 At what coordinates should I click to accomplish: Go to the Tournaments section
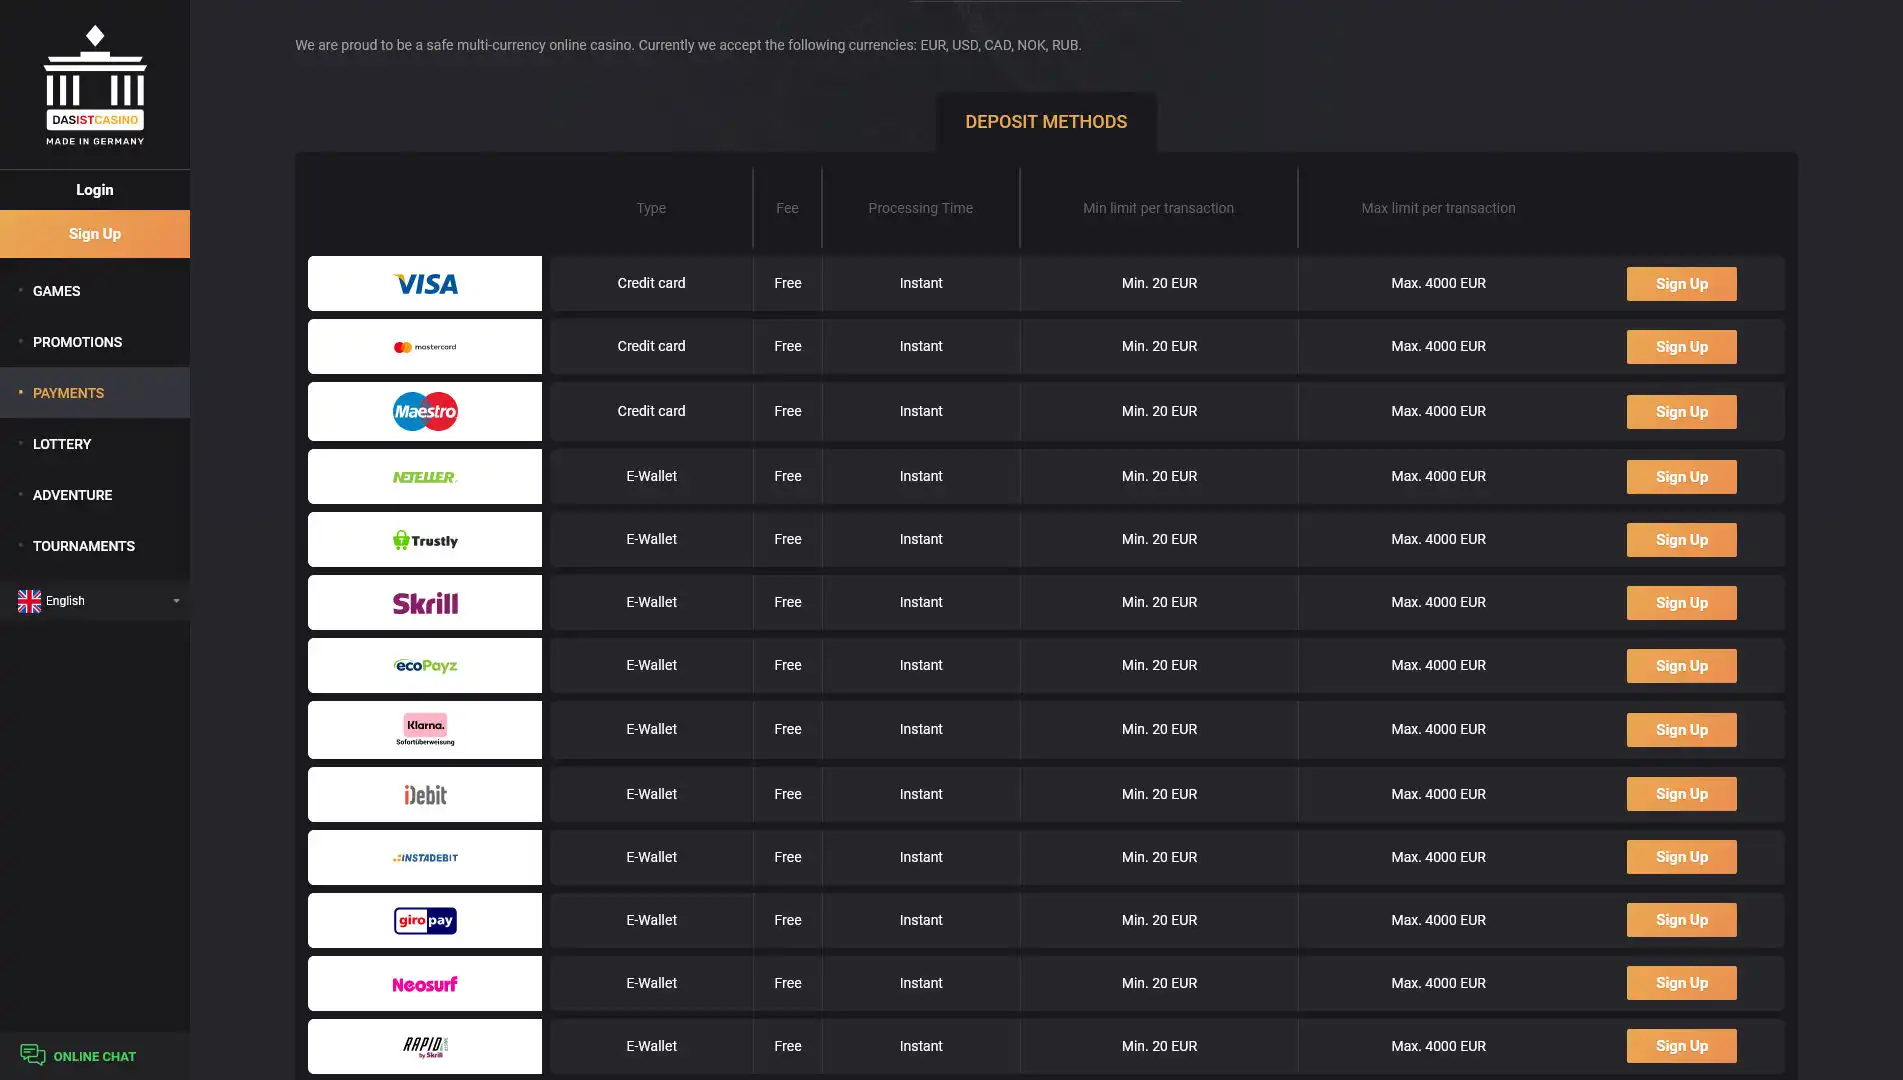pyautogui.click(x=84, y=546)
